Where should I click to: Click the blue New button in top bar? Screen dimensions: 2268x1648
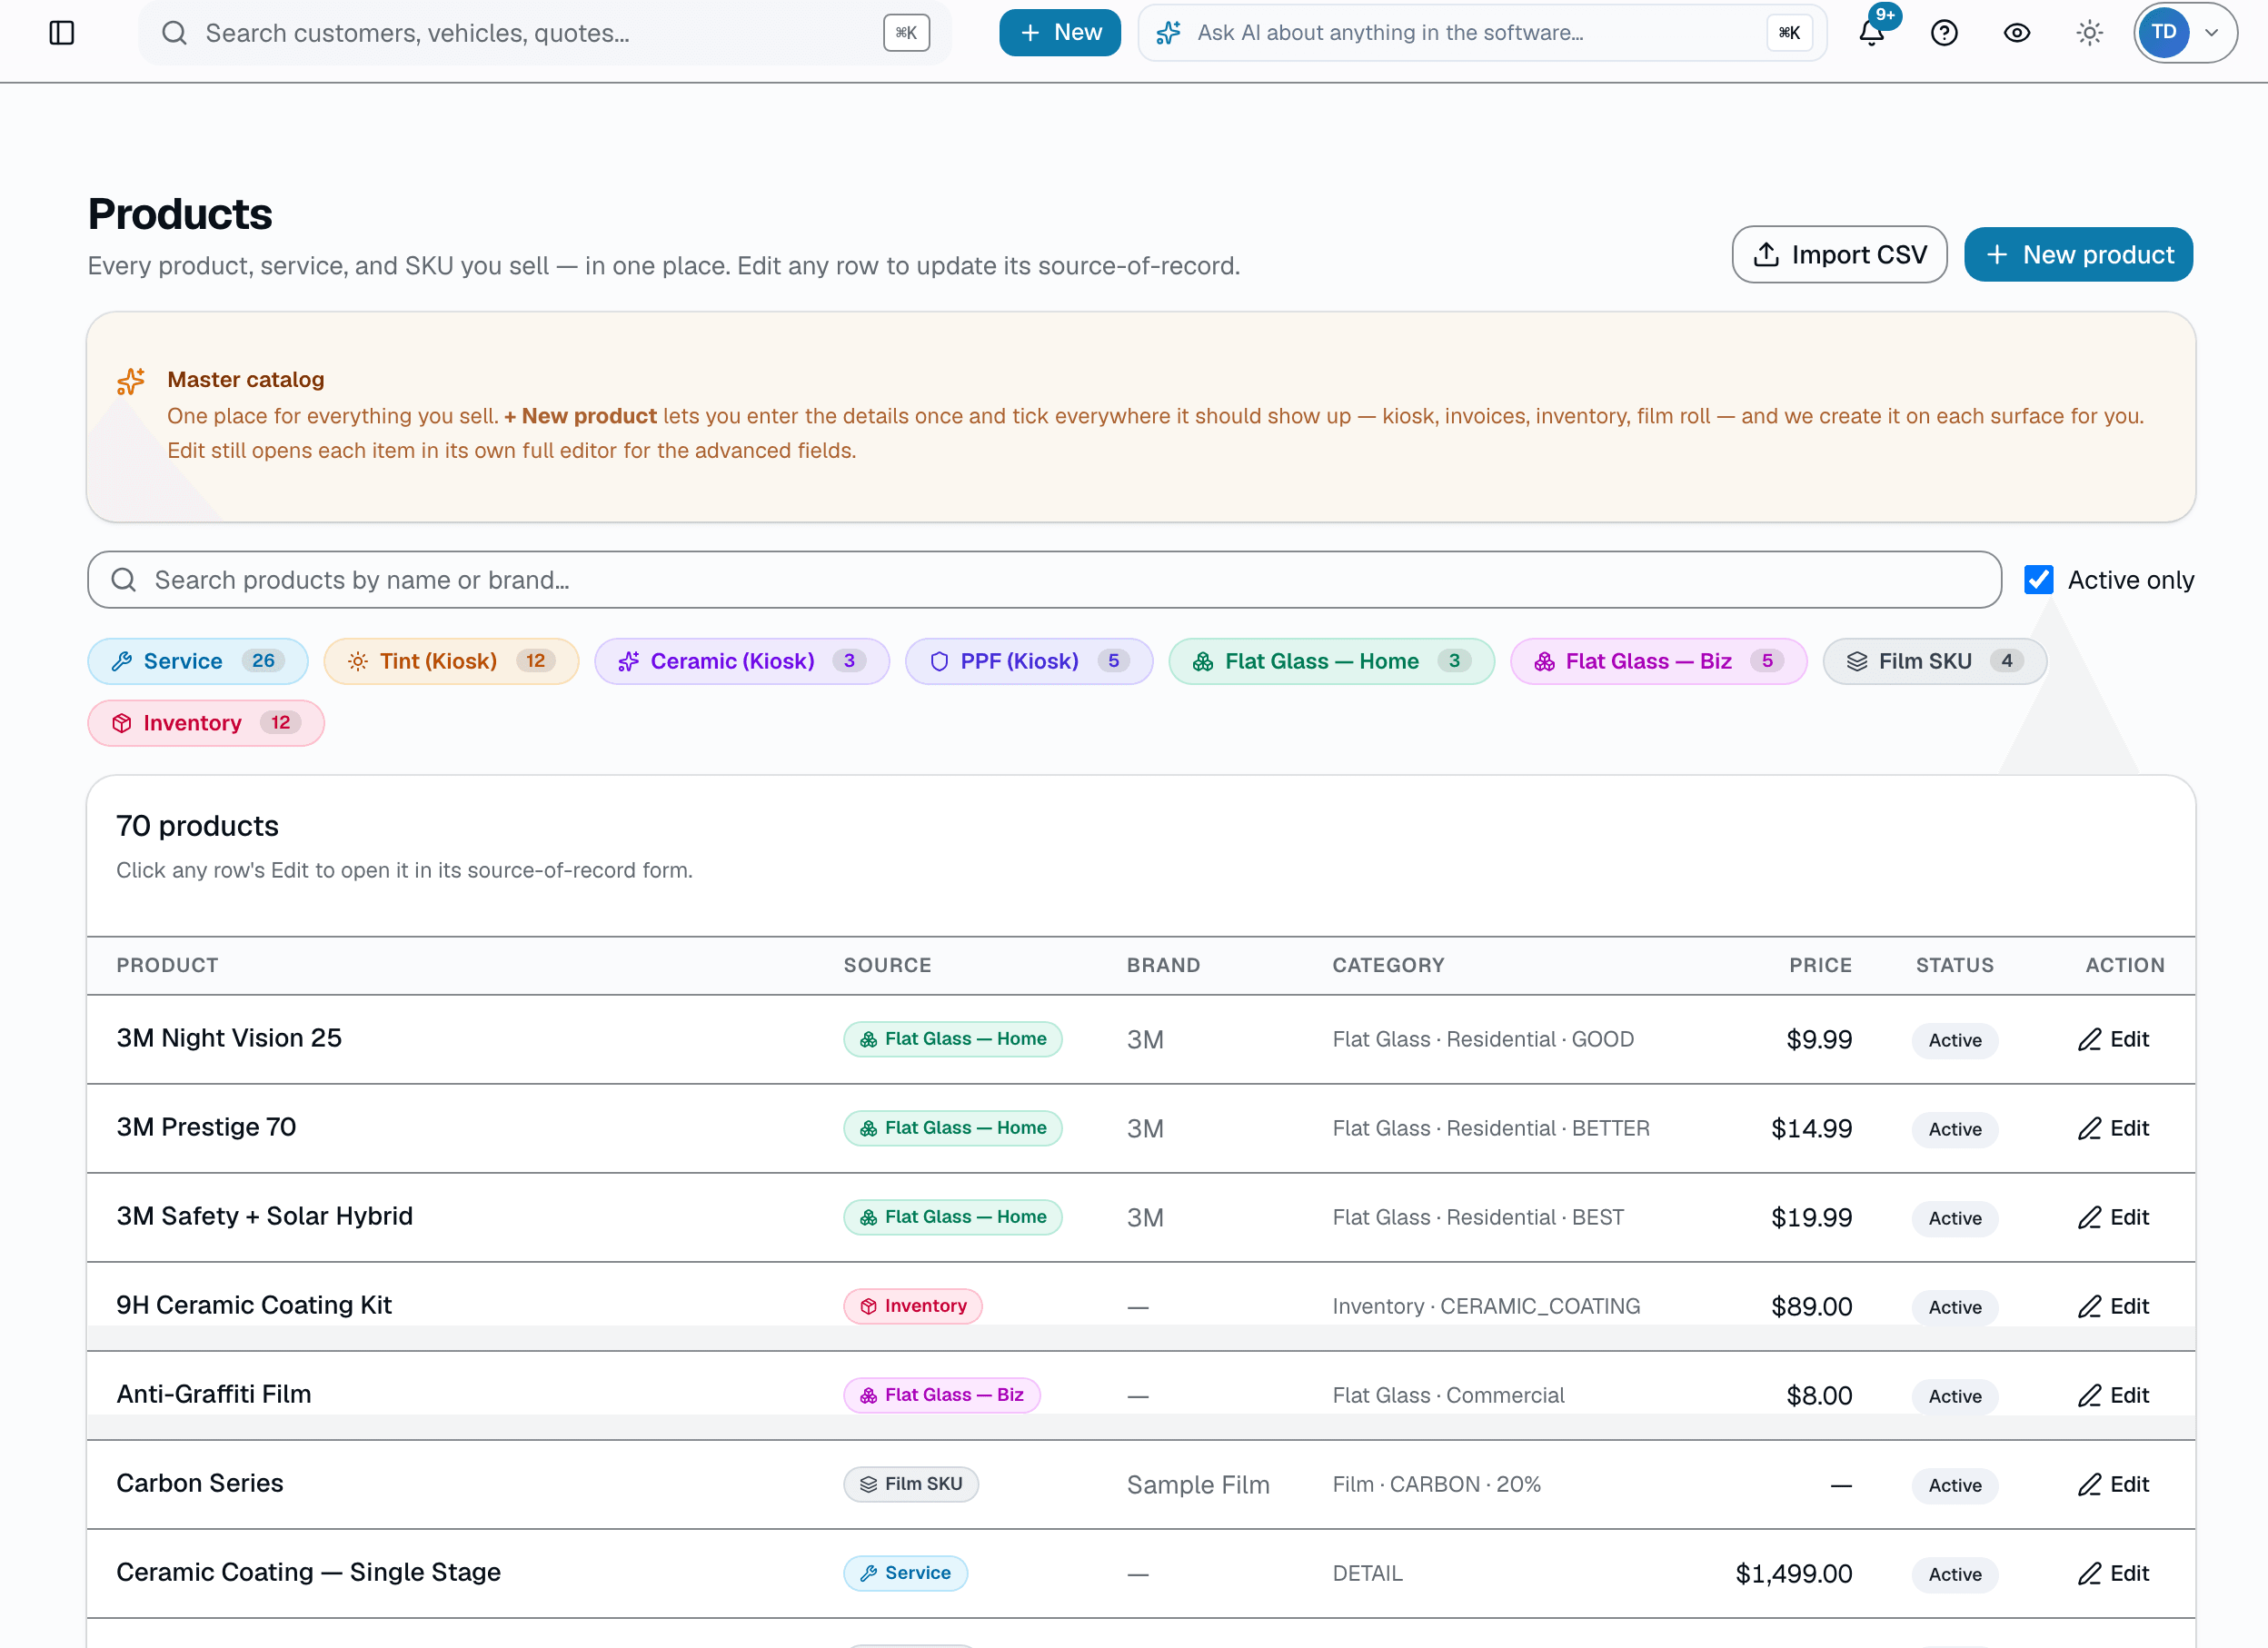point(1060,33)
